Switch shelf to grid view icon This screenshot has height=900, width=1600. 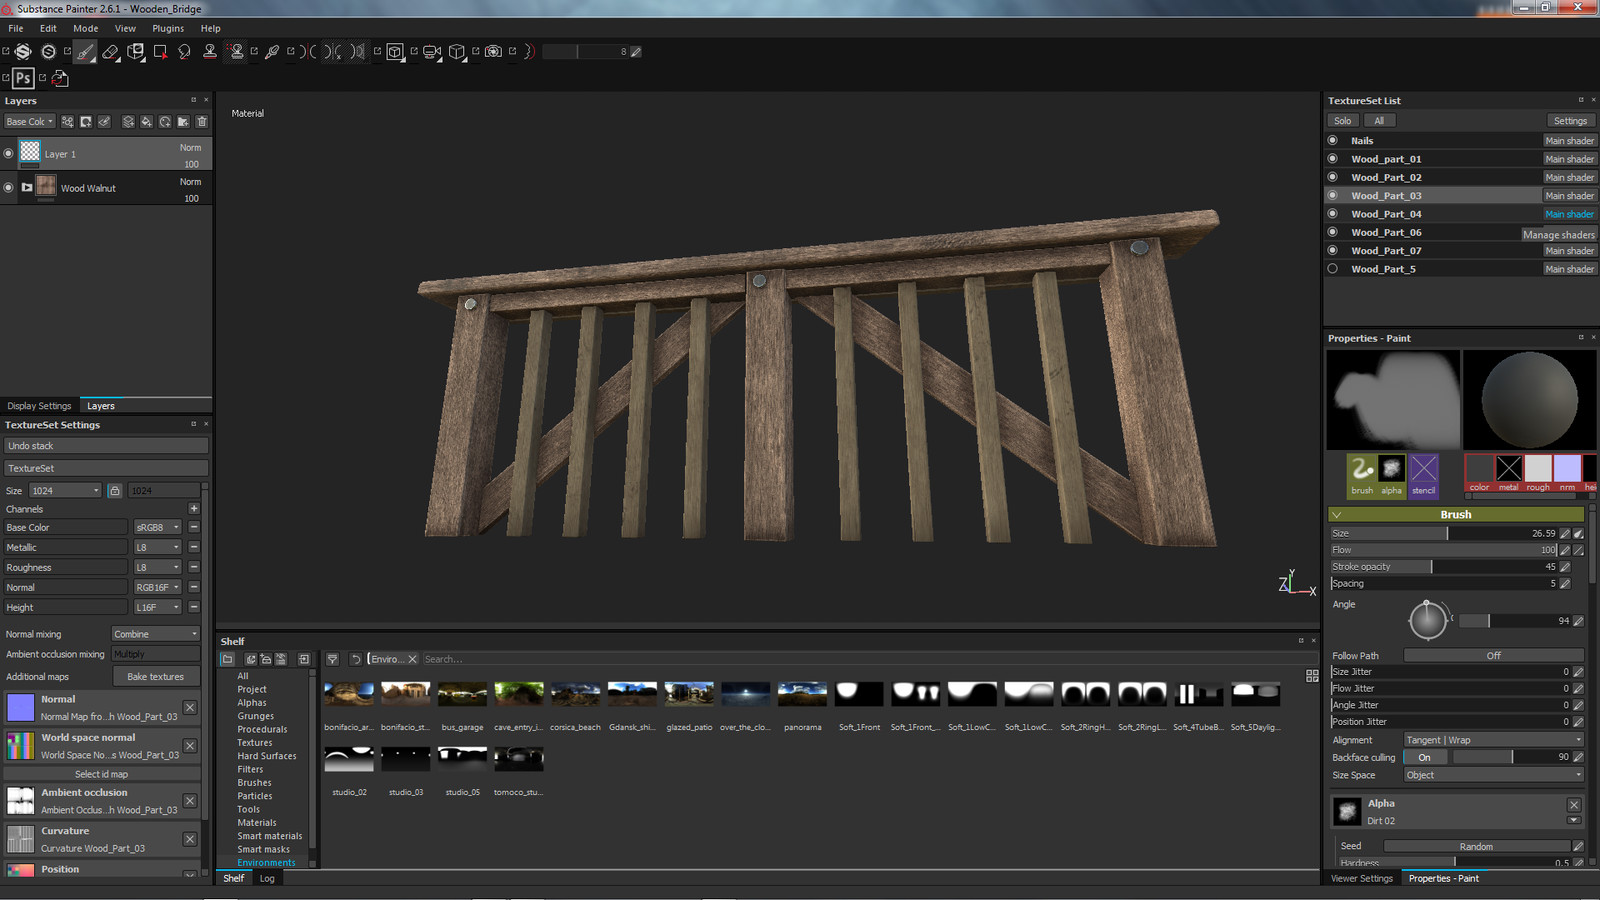(x=1312, y=676)
